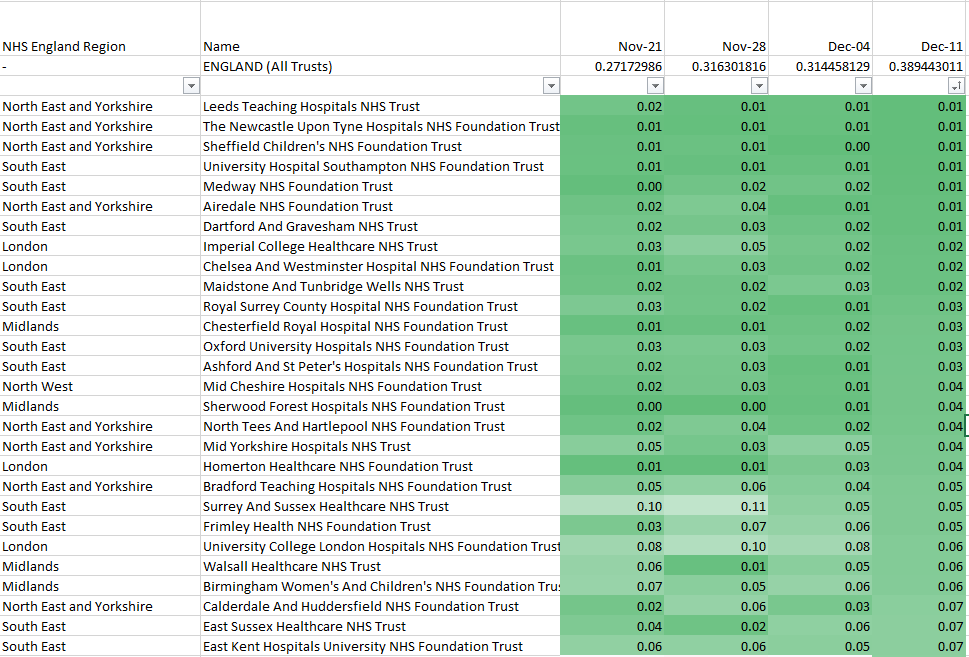This screenshot has height=657, width=969.
Task: Select Sherwood Forest Hospitals NHS Foundation Trust
Action: point(381,406)
